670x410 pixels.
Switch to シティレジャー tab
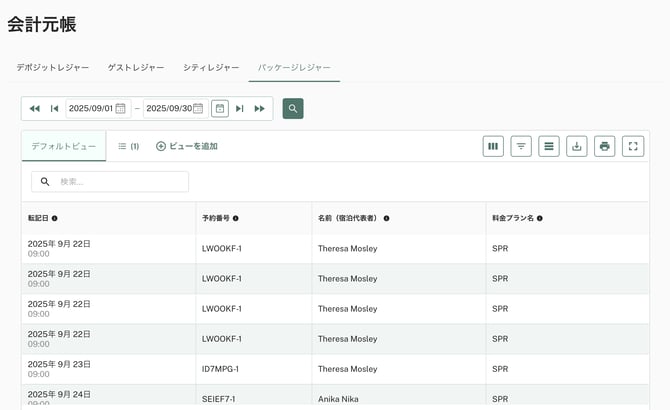coord(211,67)
